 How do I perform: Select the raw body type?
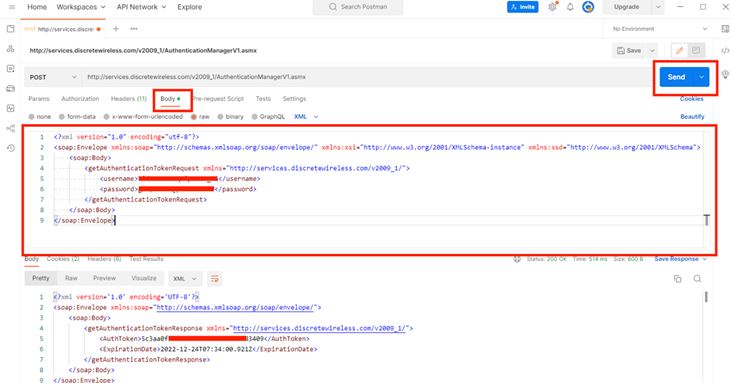point(200,116)
